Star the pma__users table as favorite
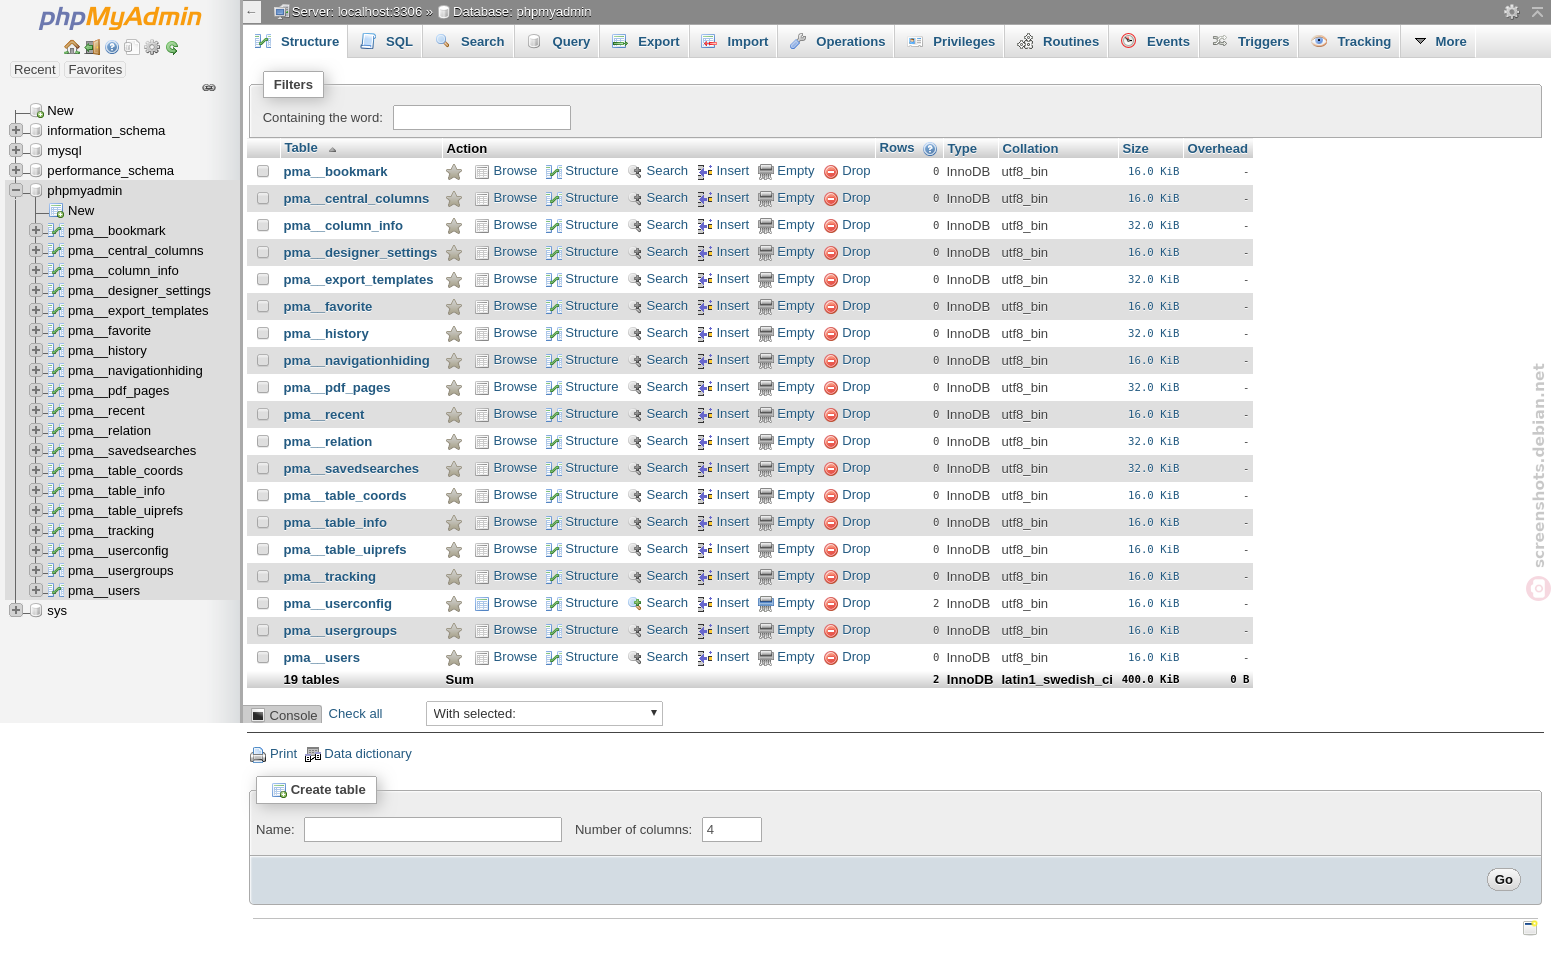The width and height of the screenshot is (1551, 953). coord(454,658)
